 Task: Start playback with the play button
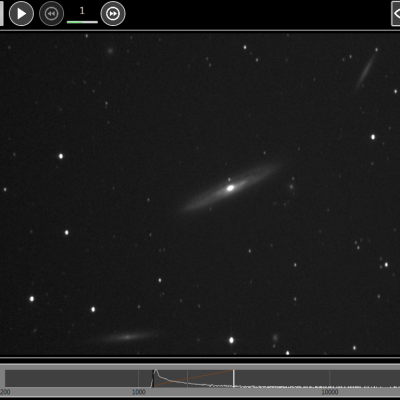(x=21, y=14)
